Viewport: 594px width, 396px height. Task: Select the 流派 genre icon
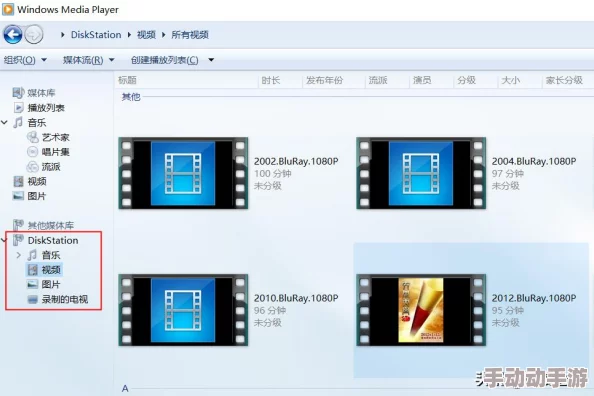33,167
